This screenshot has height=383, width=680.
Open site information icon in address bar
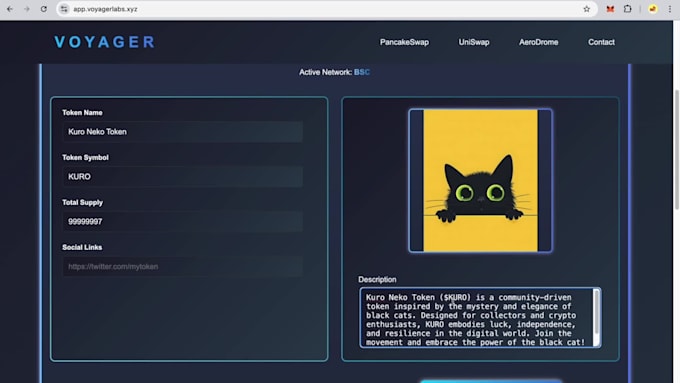coord(64,9)
